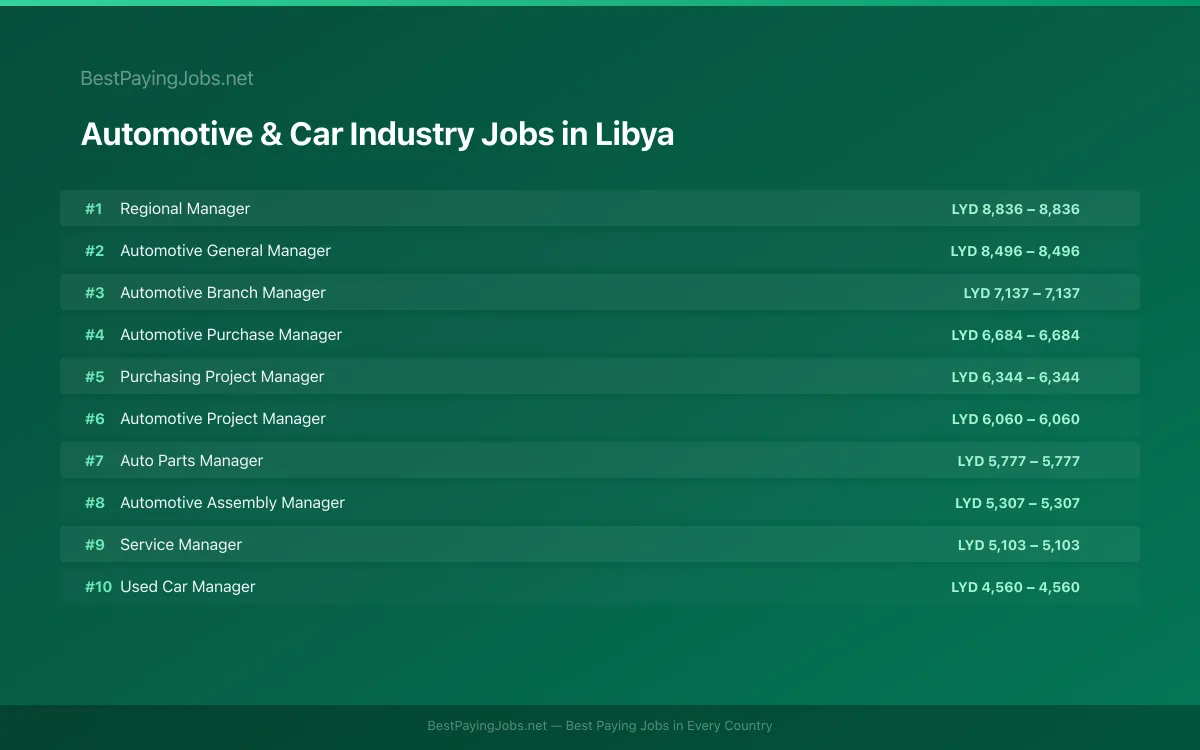This screenshot has width=1200, height=750.
Task: Select the Auto Parts Manager label
Action: pyautogui.click(x=192, y=461)
